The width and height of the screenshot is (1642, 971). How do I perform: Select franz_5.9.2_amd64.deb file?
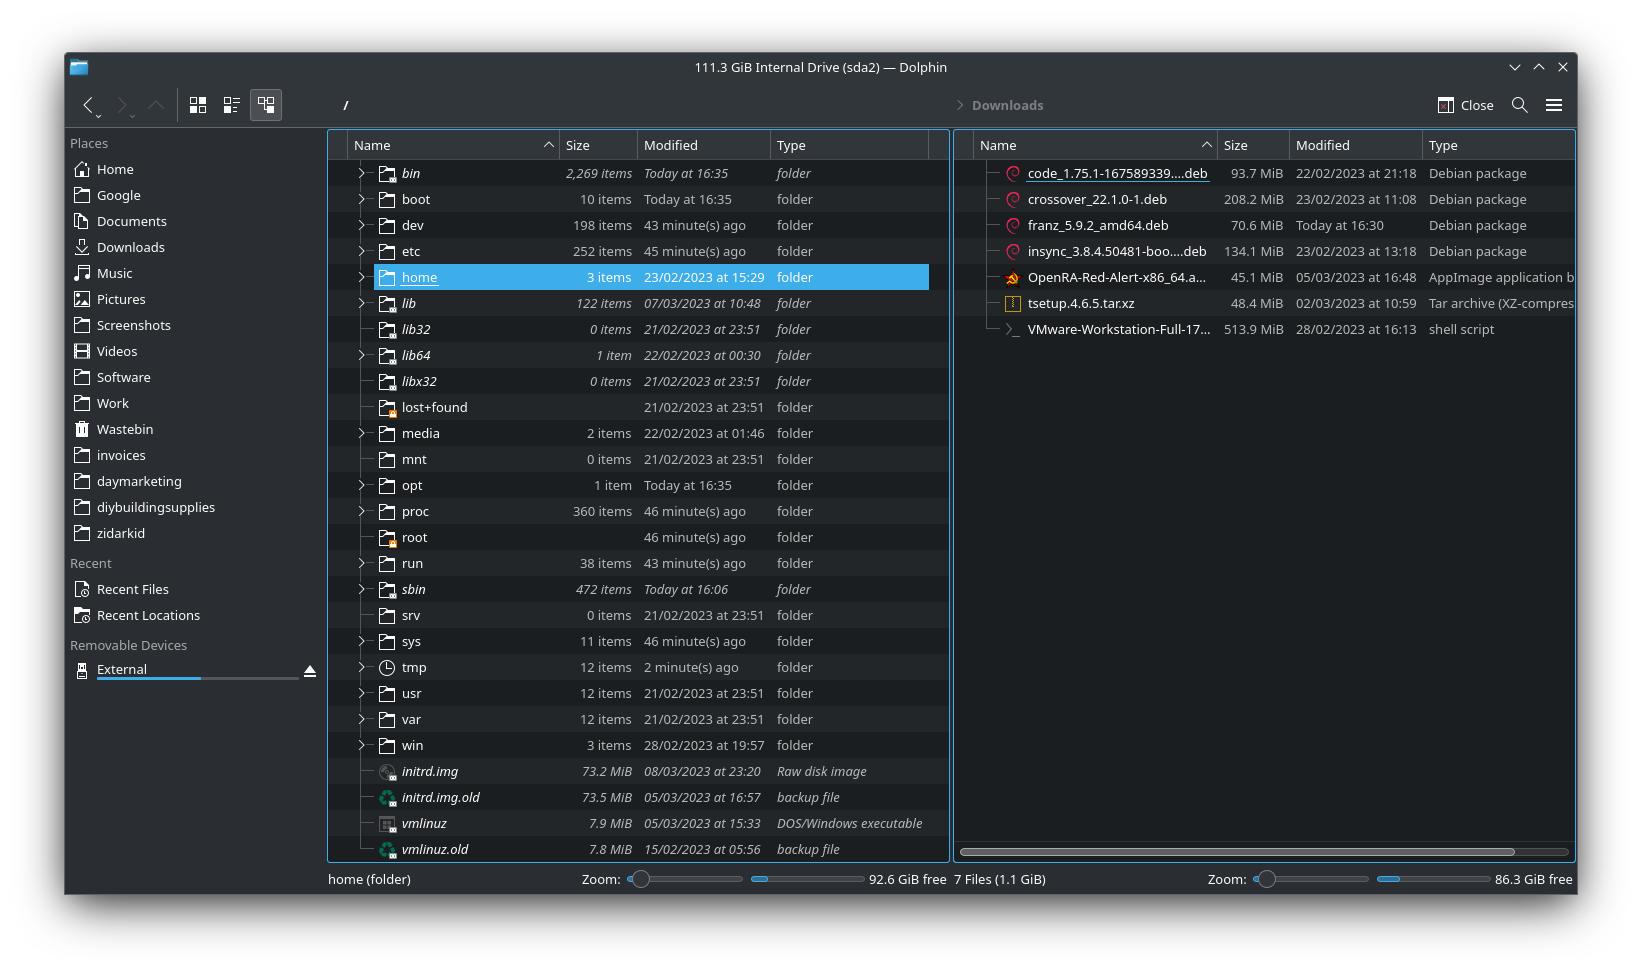1097,226
